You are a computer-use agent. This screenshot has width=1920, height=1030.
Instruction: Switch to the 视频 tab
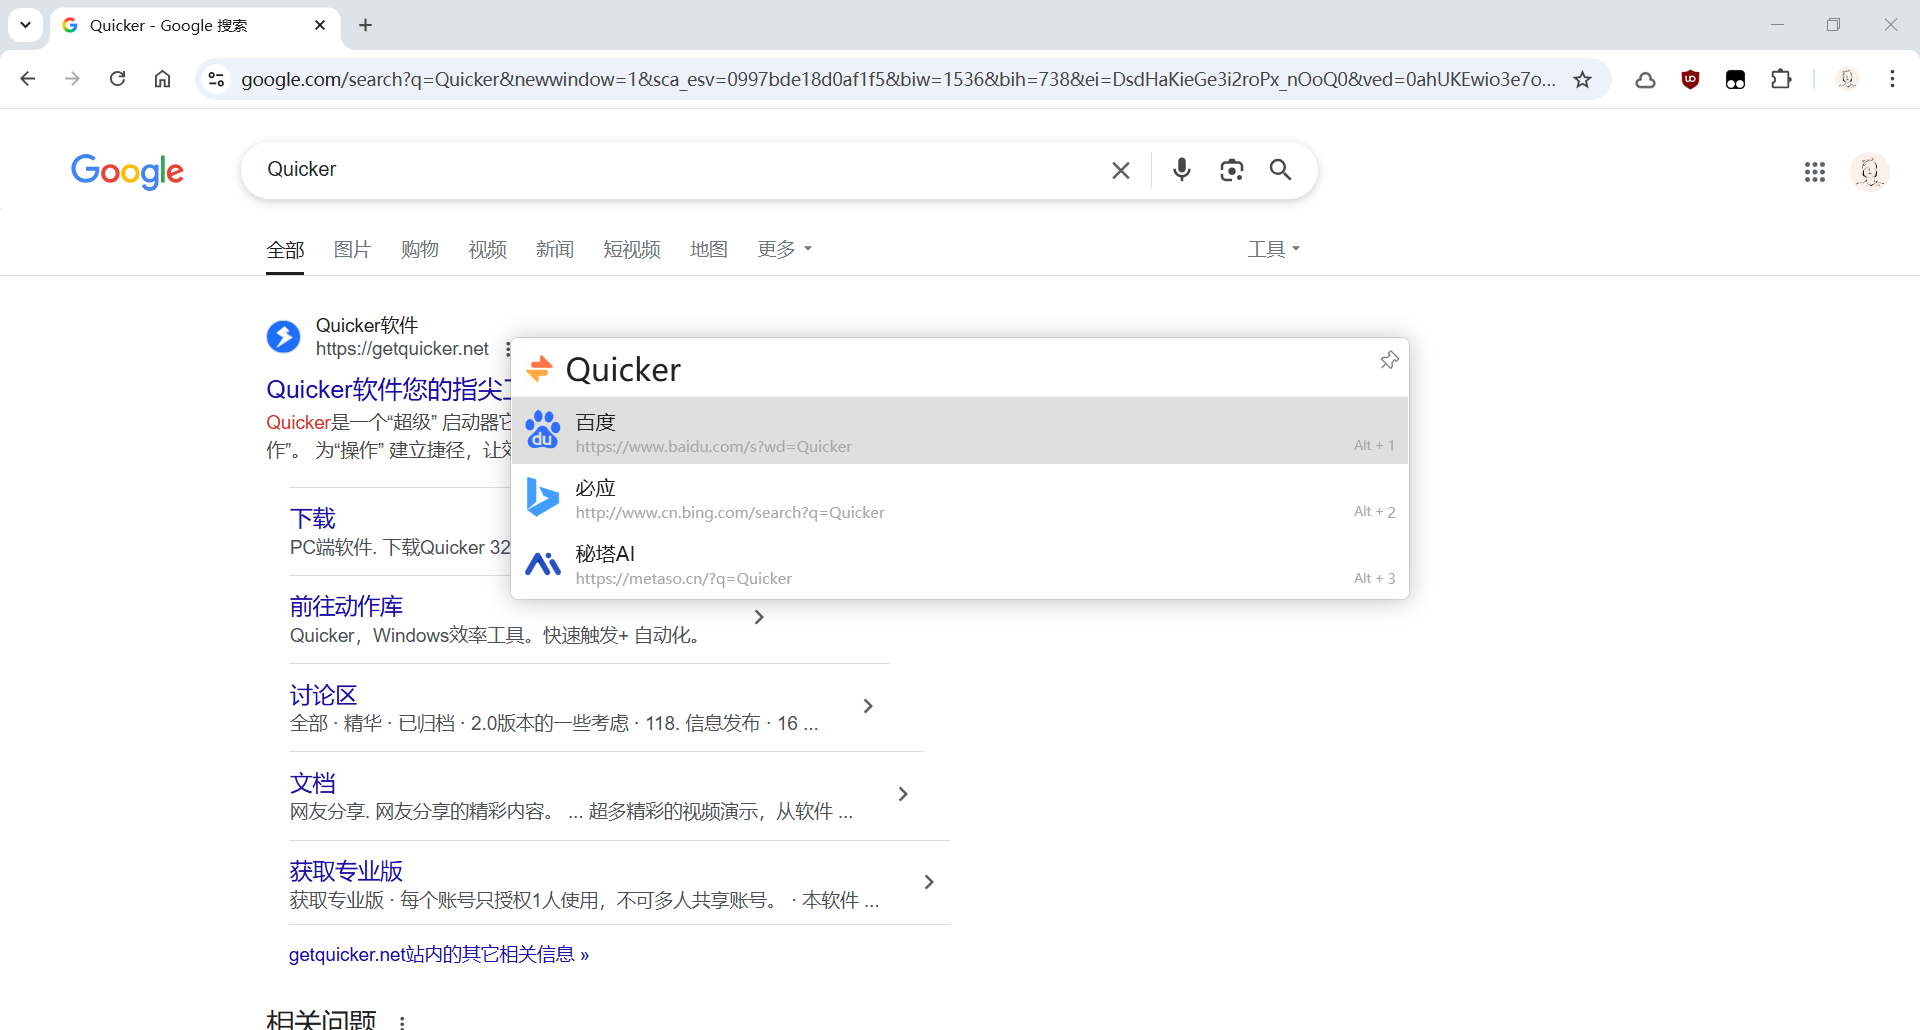(488, 249)
